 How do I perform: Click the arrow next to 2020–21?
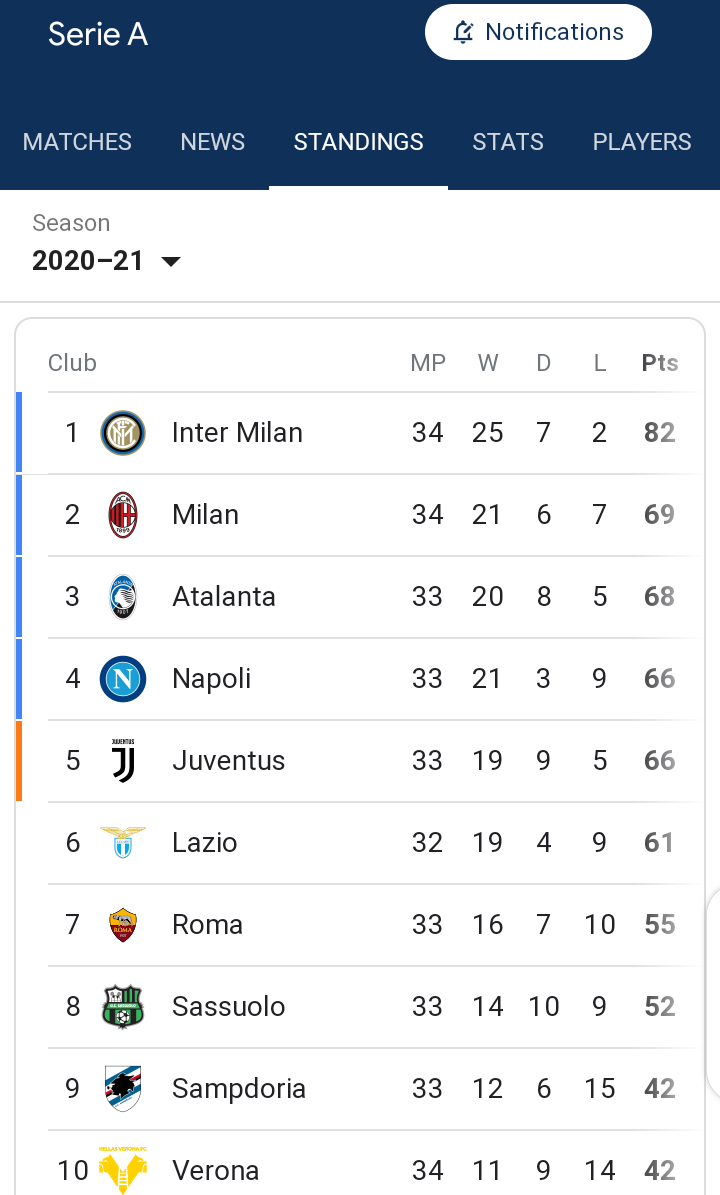[x=171, y=261]
